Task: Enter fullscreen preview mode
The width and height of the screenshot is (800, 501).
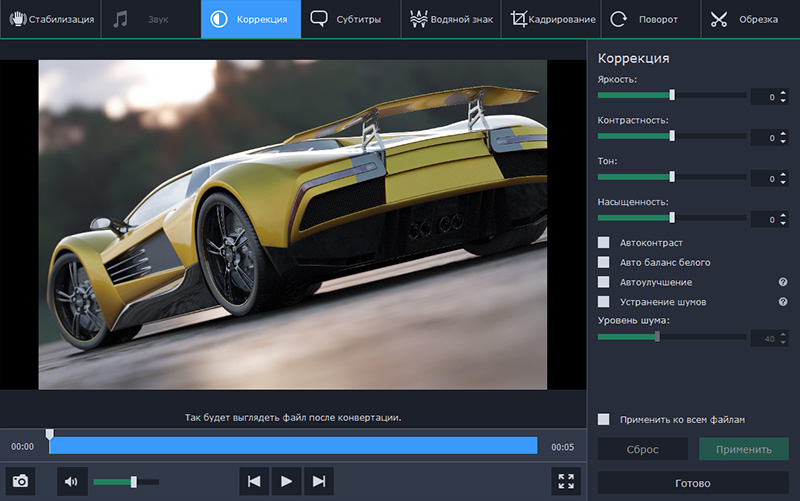Action: (x=566, y=482)
